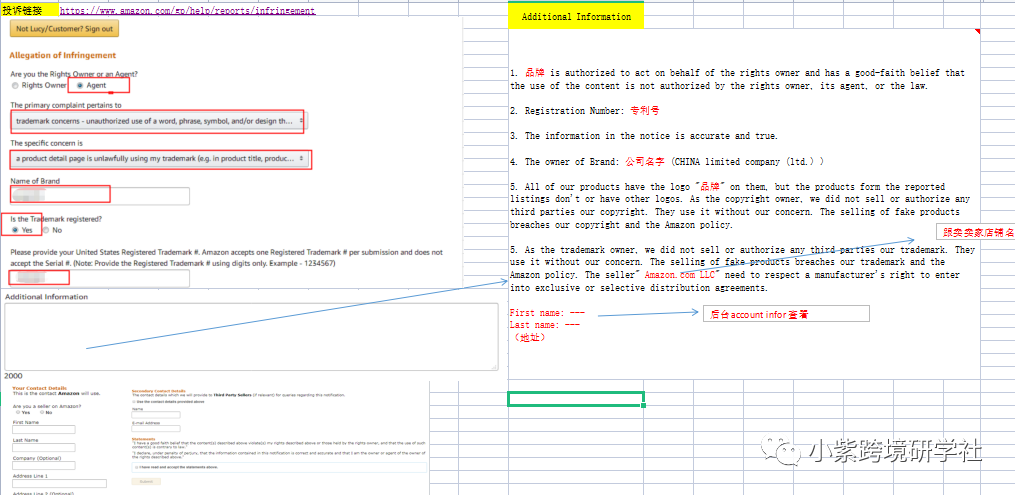Select the Rights Owner radio option
The image size is (1015, 495).
pos(16,85)
